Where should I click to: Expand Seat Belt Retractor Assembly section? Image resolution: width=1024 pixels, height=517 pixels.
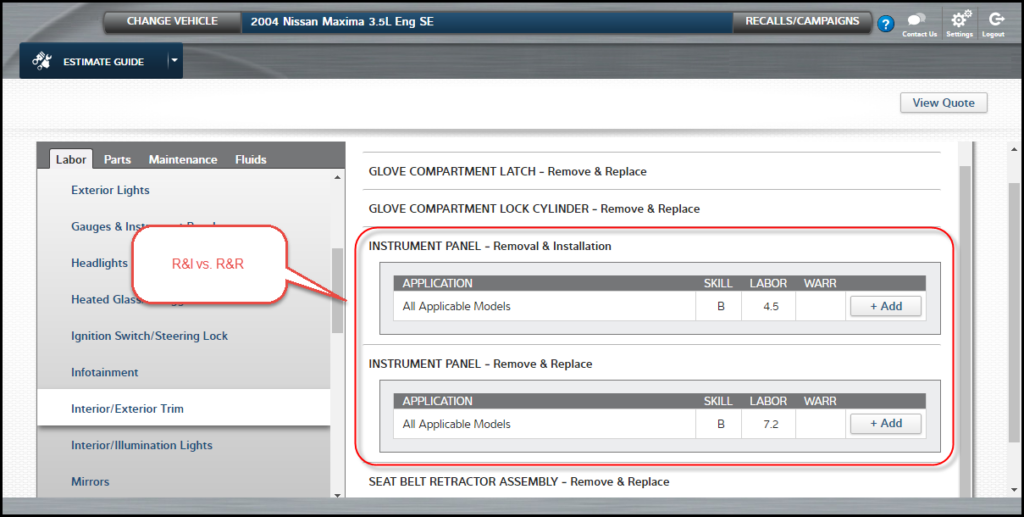click(518, 482)
